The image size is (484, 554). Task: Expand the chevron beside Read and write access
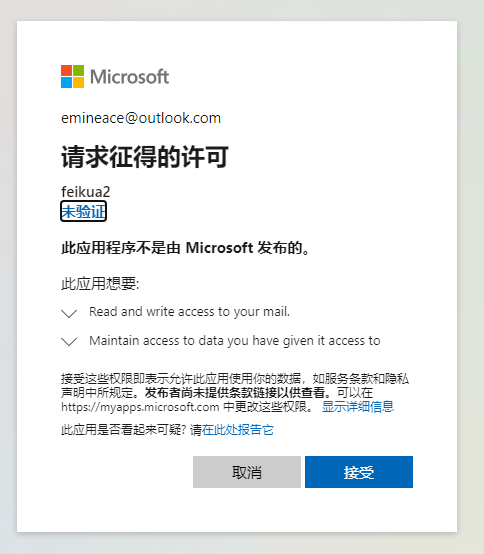coord(69,313)
